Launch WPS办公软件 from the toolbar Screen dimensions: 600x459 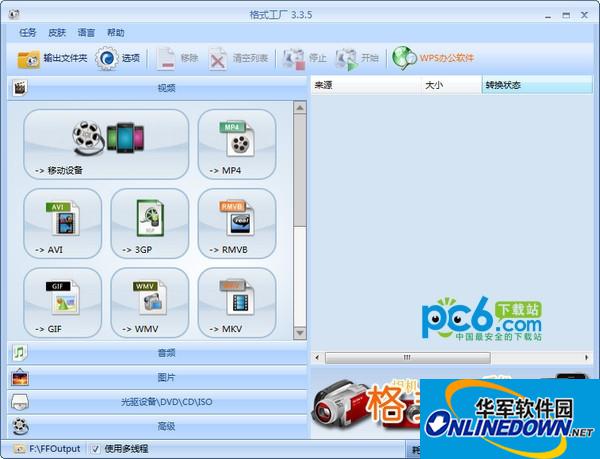click(x=433, y=59)
